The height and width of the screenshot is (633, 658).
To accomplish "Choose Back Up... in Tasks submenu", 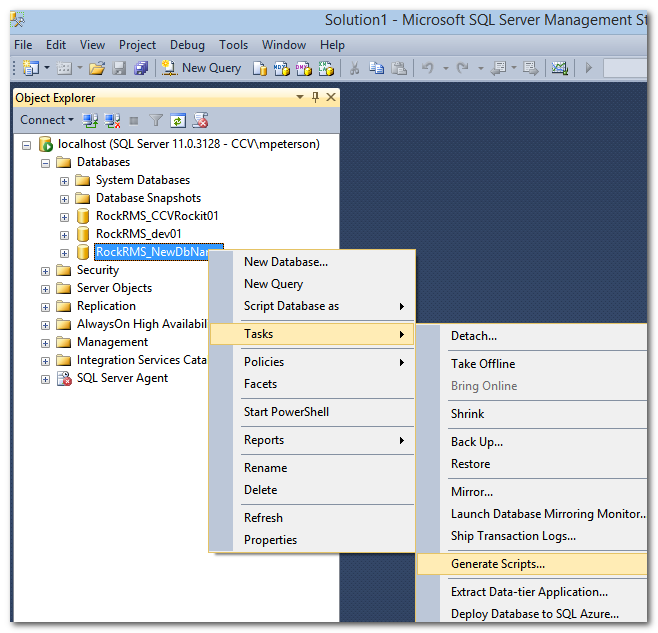I will pyautogui.click(x=476, y=442).
